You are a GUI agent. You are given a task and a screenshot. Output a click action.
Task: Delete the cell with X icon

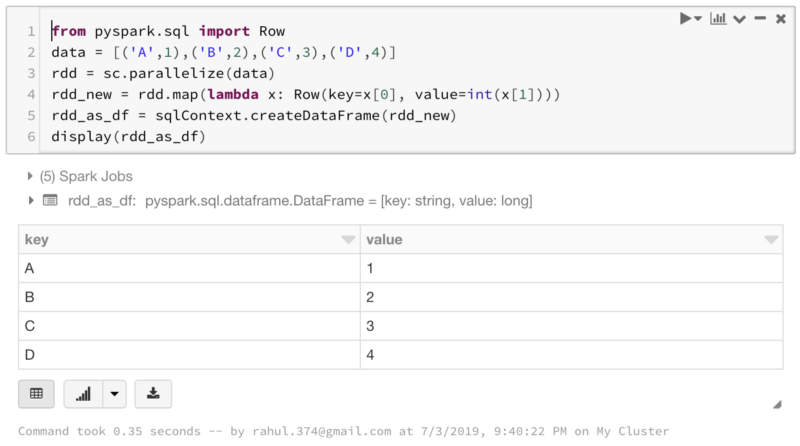(781, 19)
